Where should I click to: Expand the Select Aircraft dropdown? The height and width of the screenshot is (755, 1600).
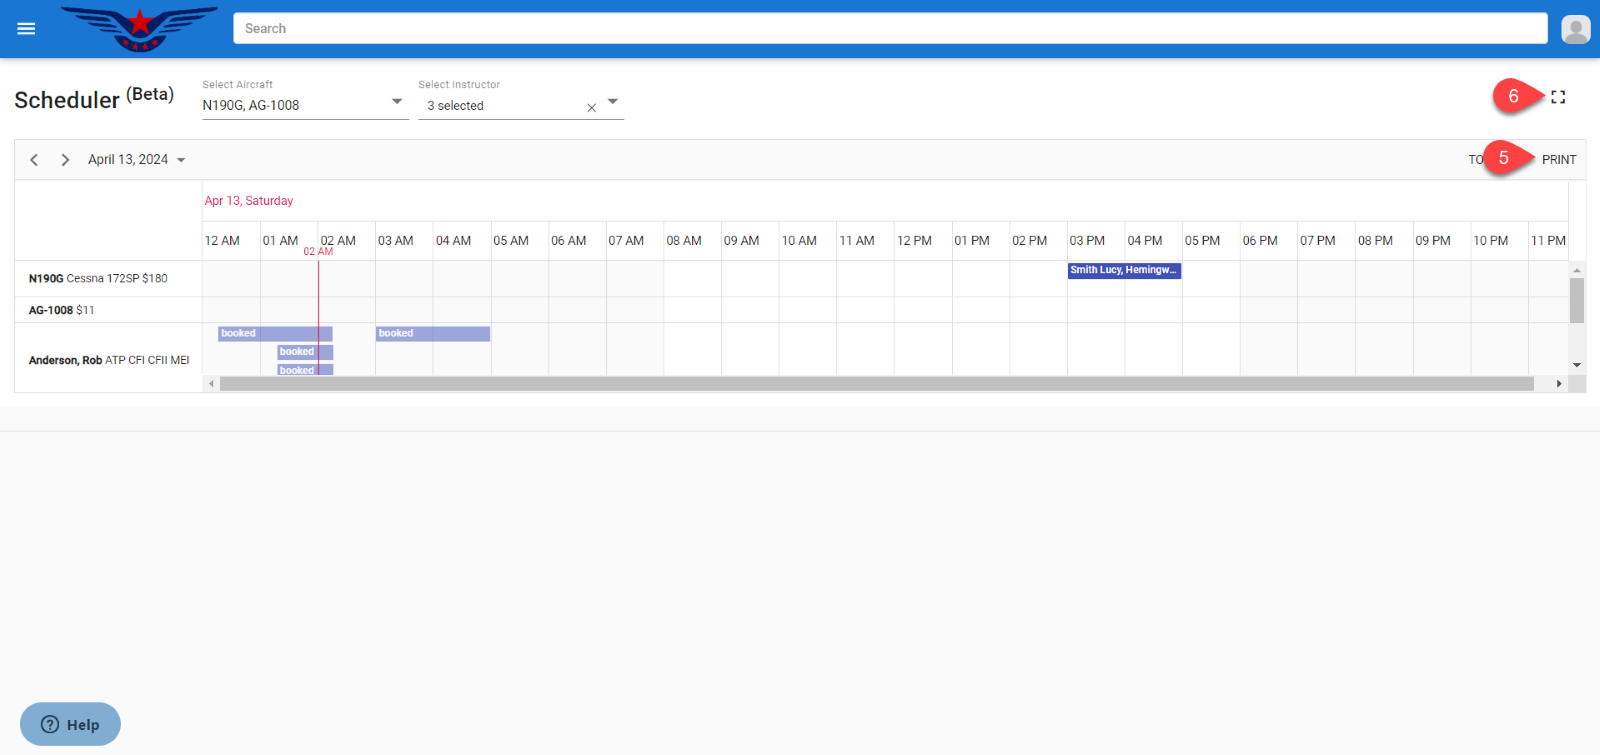396,102
